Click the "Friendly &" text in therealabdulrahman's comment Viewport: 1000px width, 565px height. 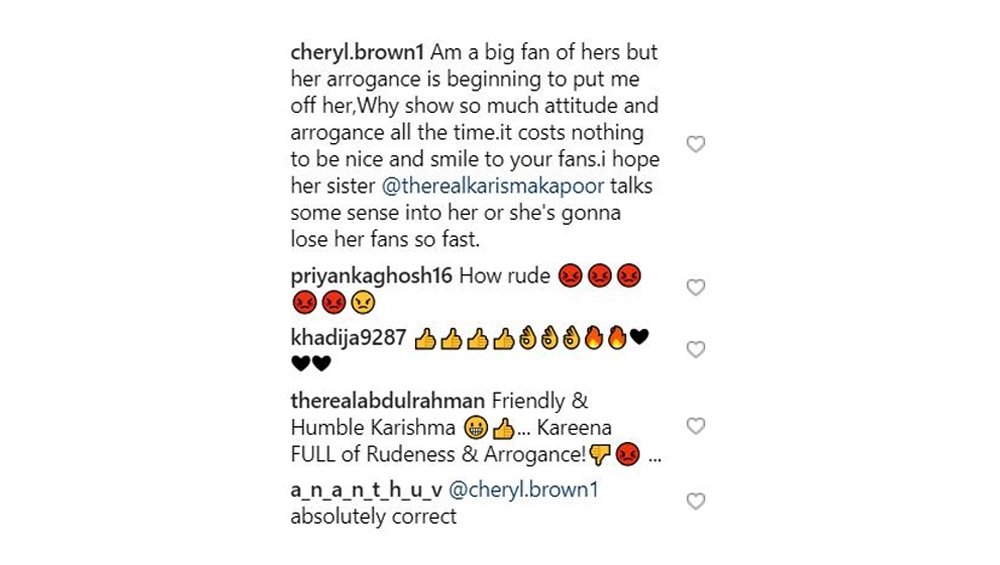540,401
